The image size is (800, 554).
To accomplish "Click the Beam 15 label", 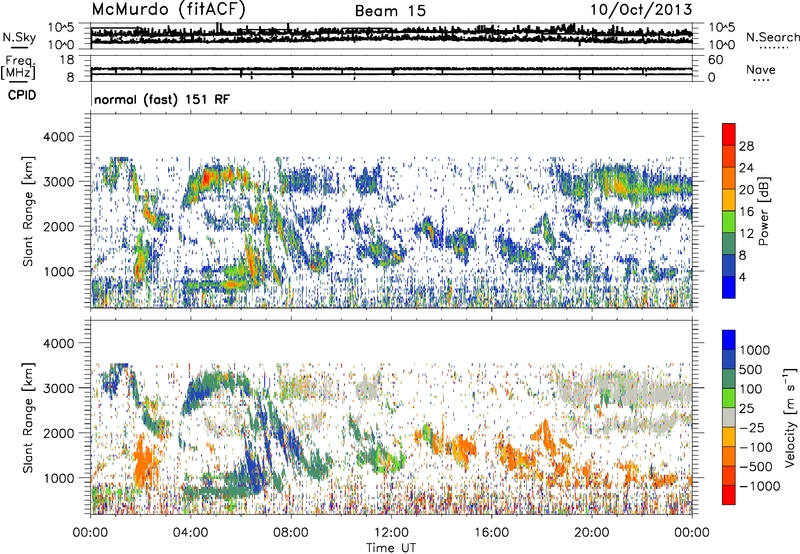I will pos(390,11).
